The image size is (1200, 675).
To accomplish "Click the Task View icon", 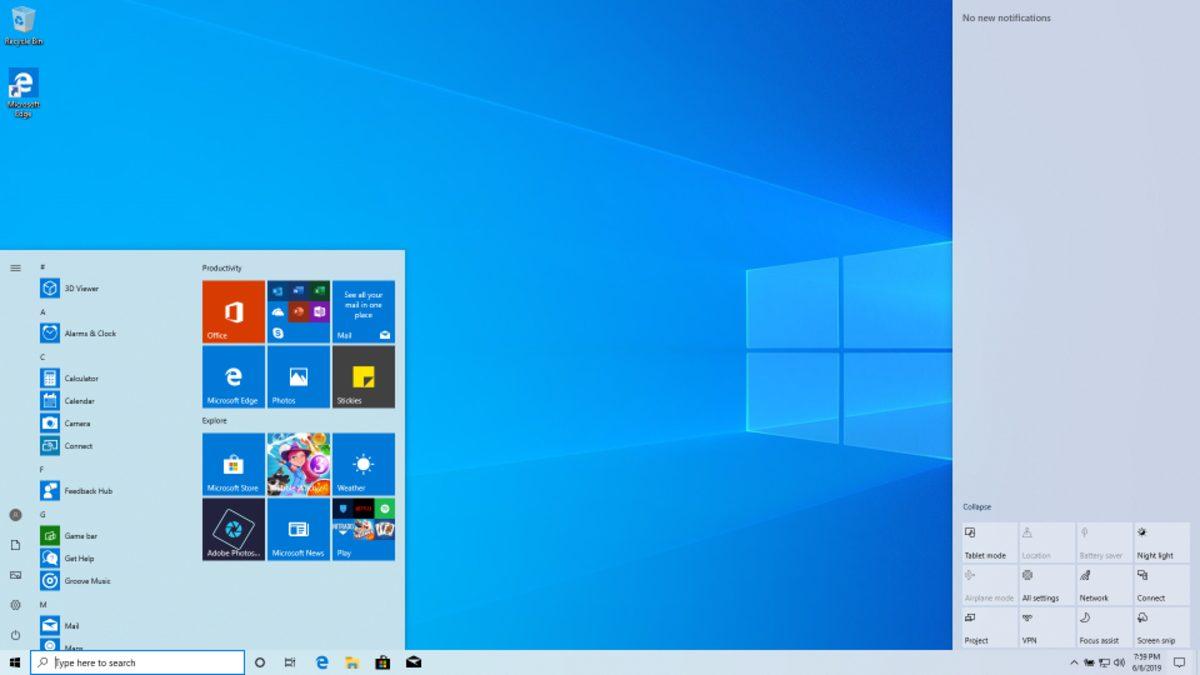I will 289,662.
